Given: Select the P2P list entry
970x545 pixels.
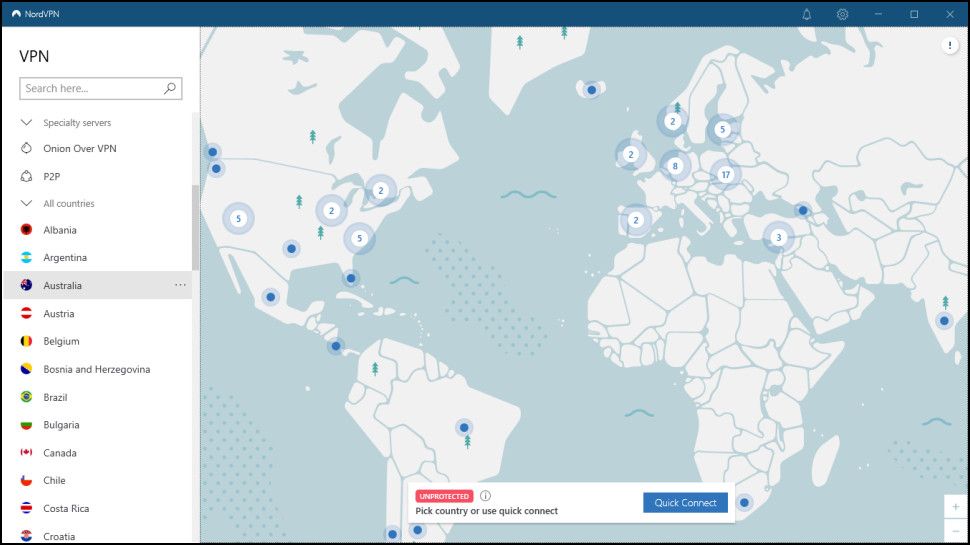Looking at the screenshot, I should tap(97, 176).
